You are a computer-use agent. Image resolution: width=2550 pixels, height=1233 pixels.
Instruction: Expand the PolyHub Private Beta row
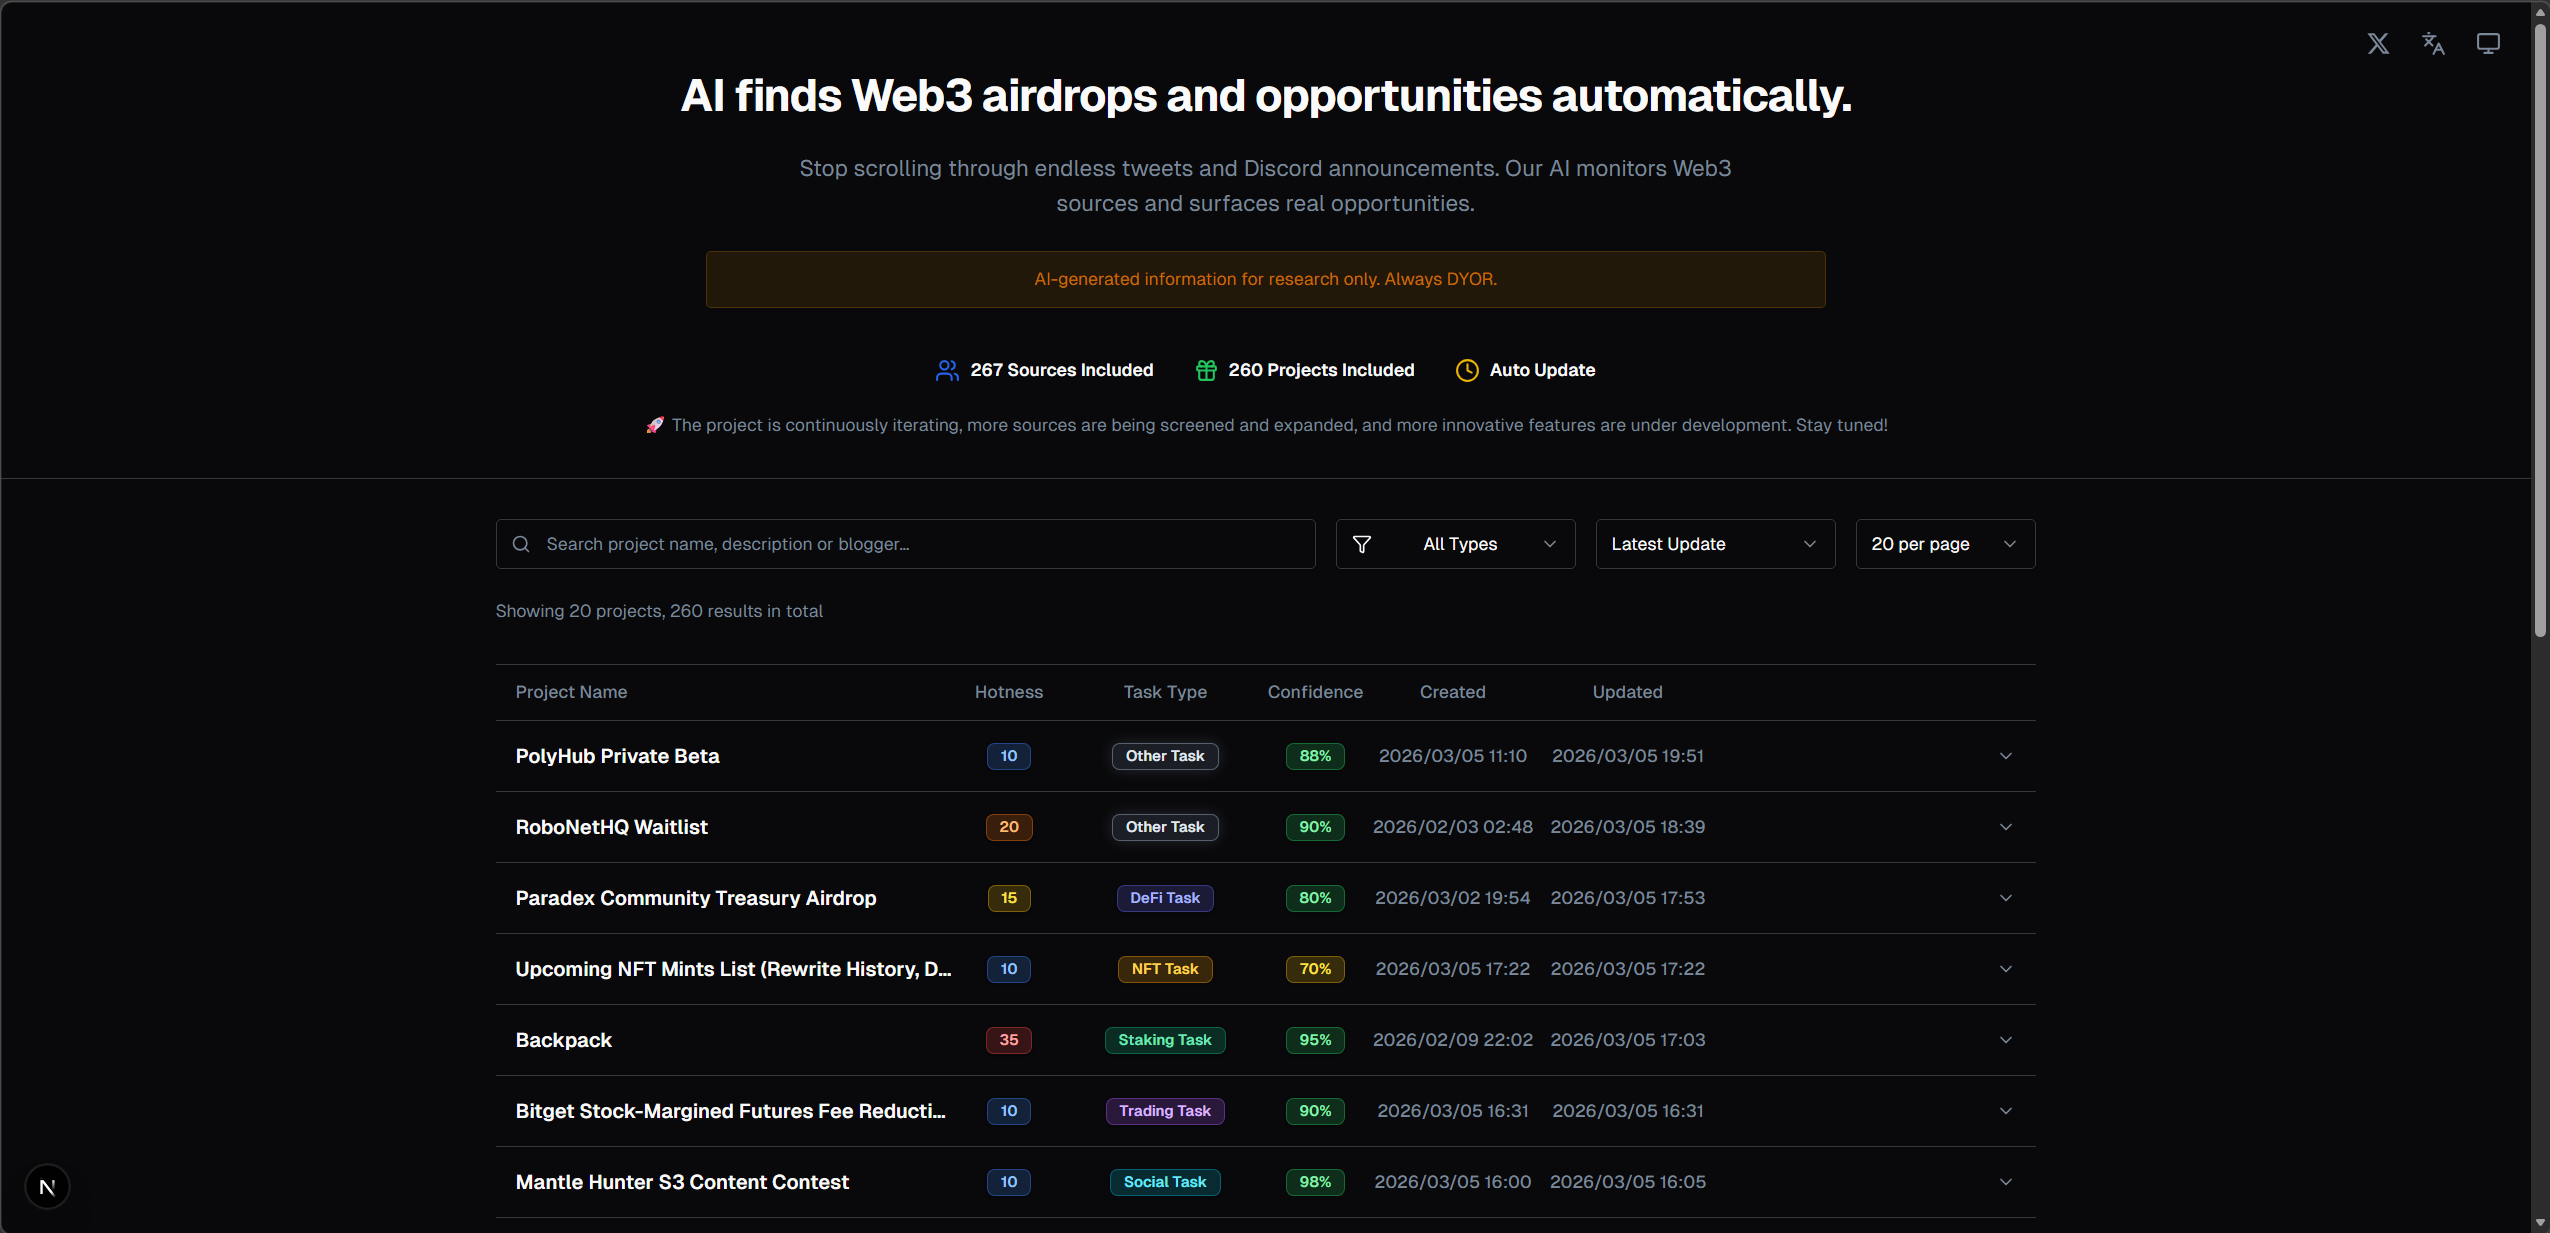click(2005, 756)
